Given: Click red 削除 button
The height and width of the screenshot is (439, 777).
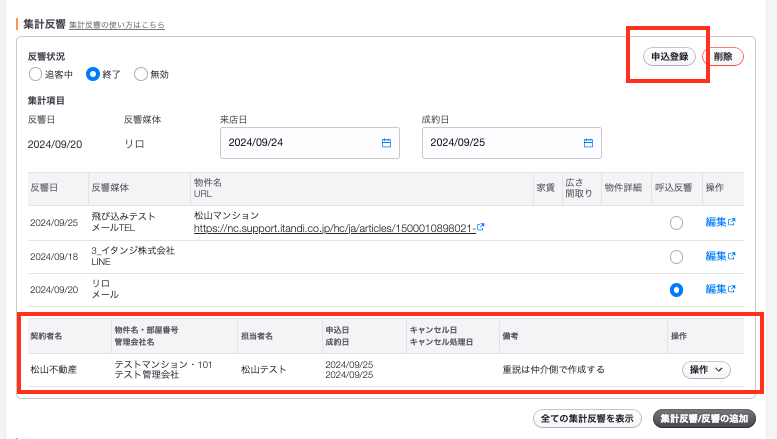Looking at the screenshot, I should 723,56.
